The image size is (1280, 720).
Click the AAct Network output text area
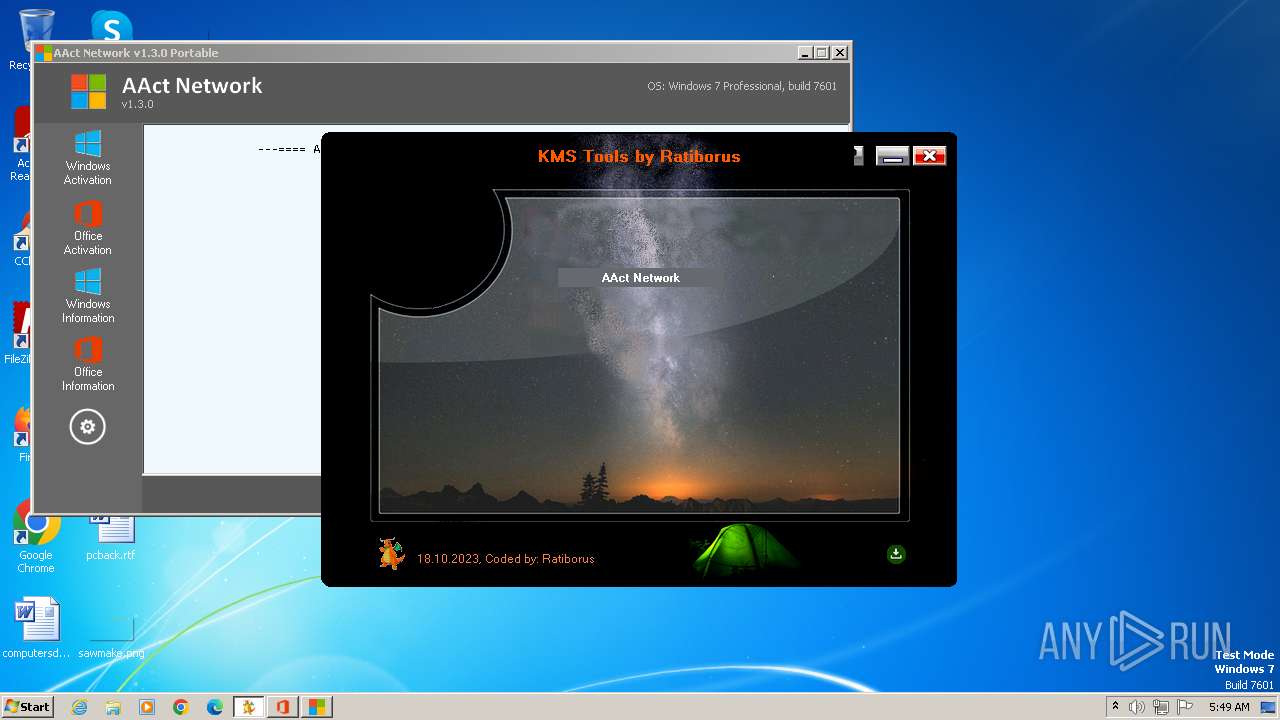pos(232,300)
